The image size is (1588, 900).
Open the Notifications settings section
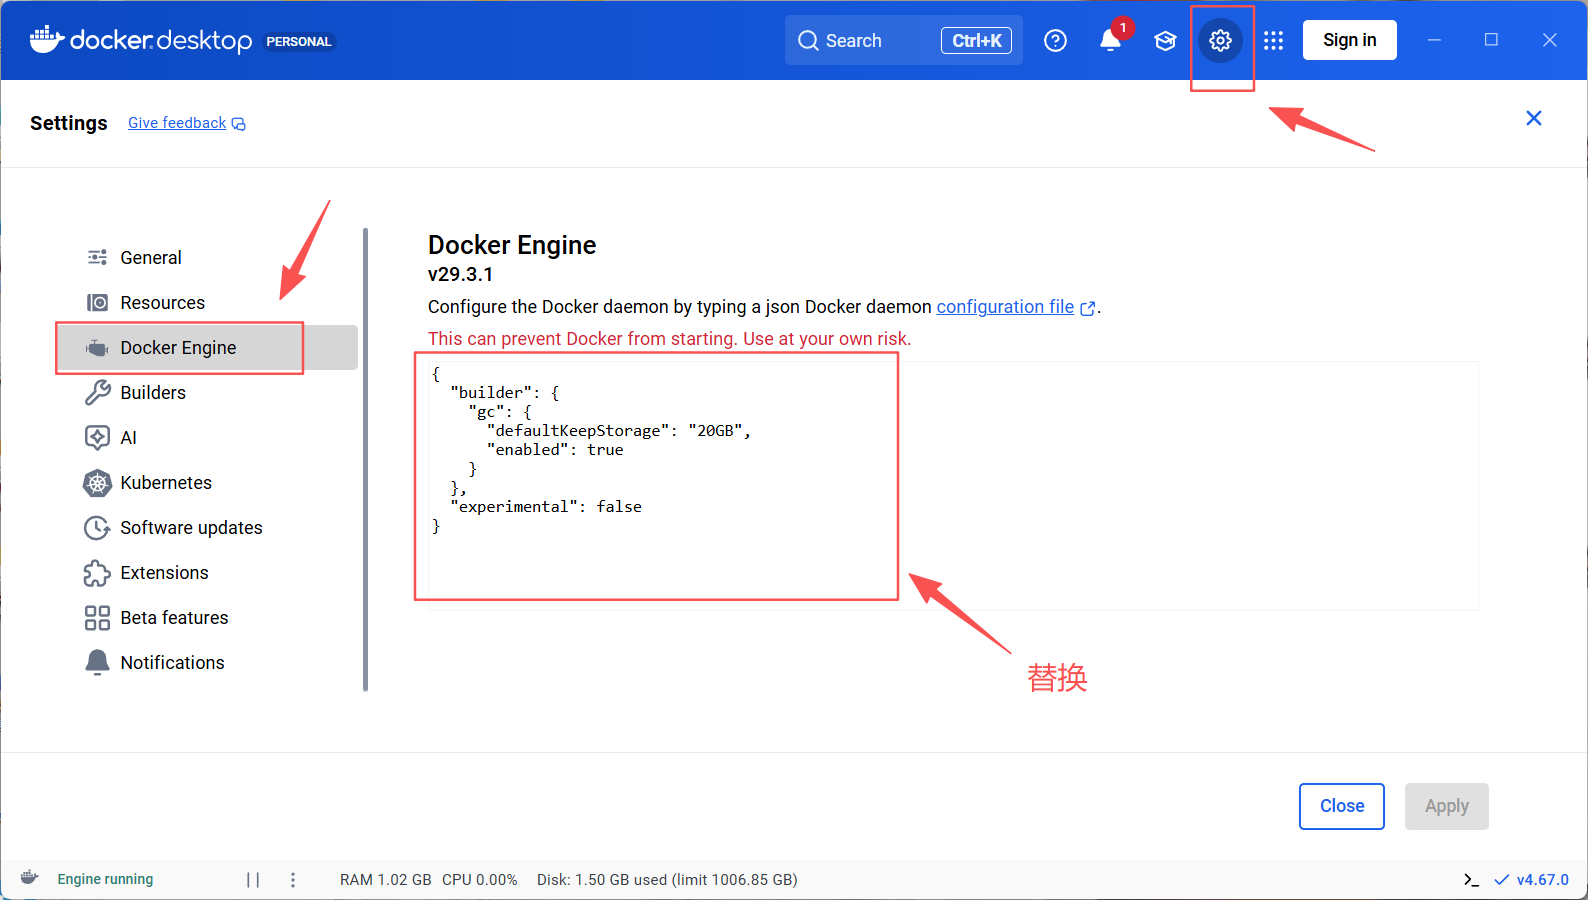207,662
